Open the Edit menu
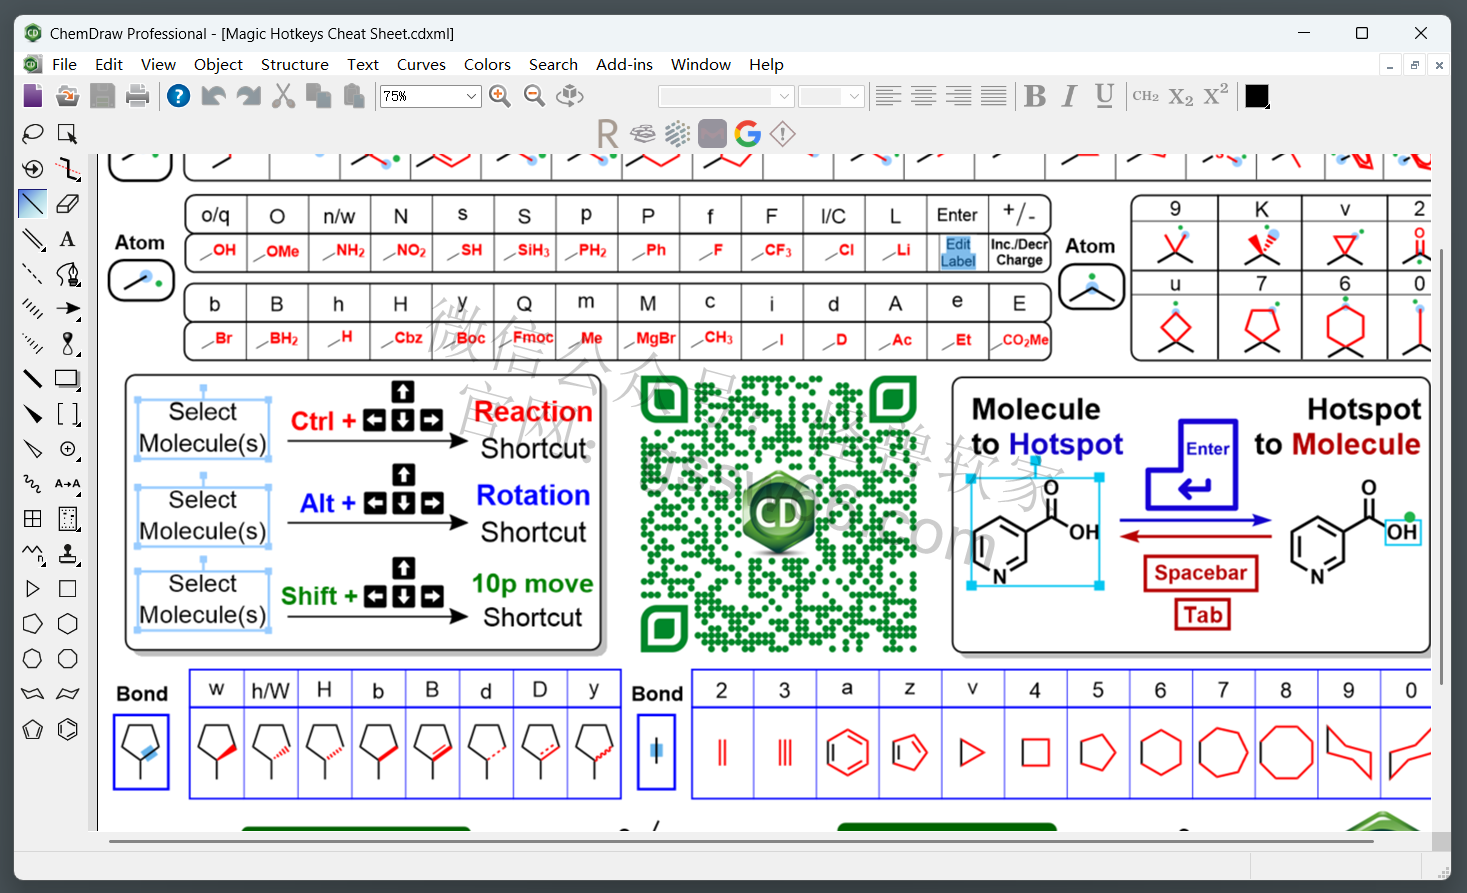 point(109,64)
